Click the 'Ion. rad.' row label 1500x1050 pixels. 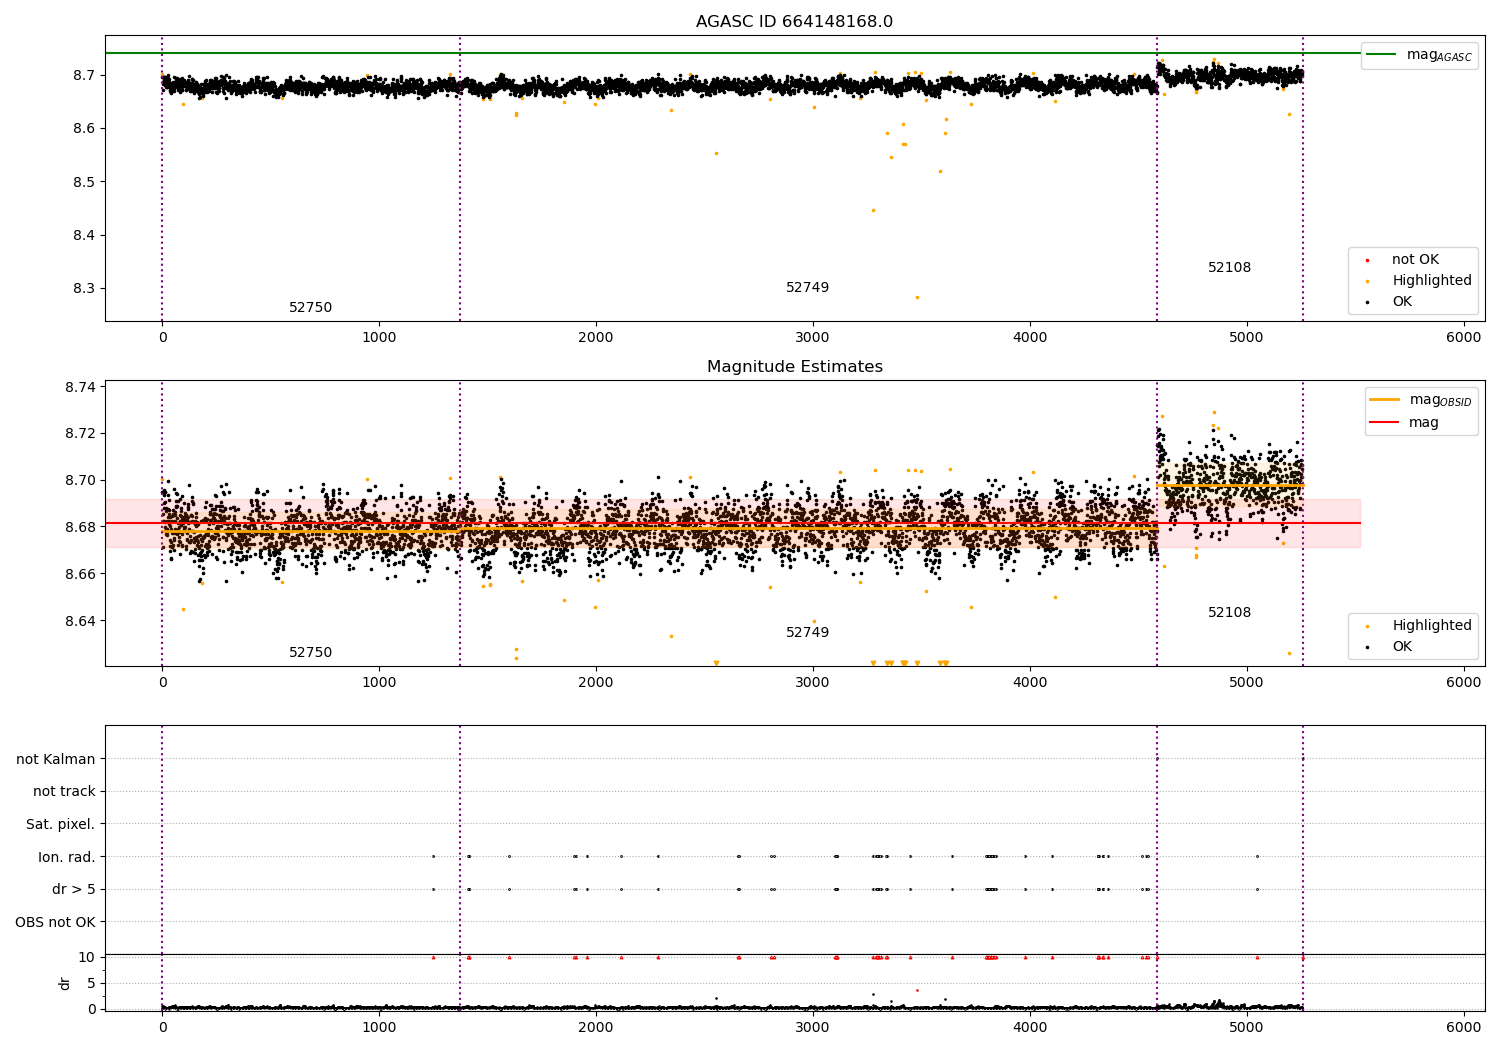tap(67, 857)
